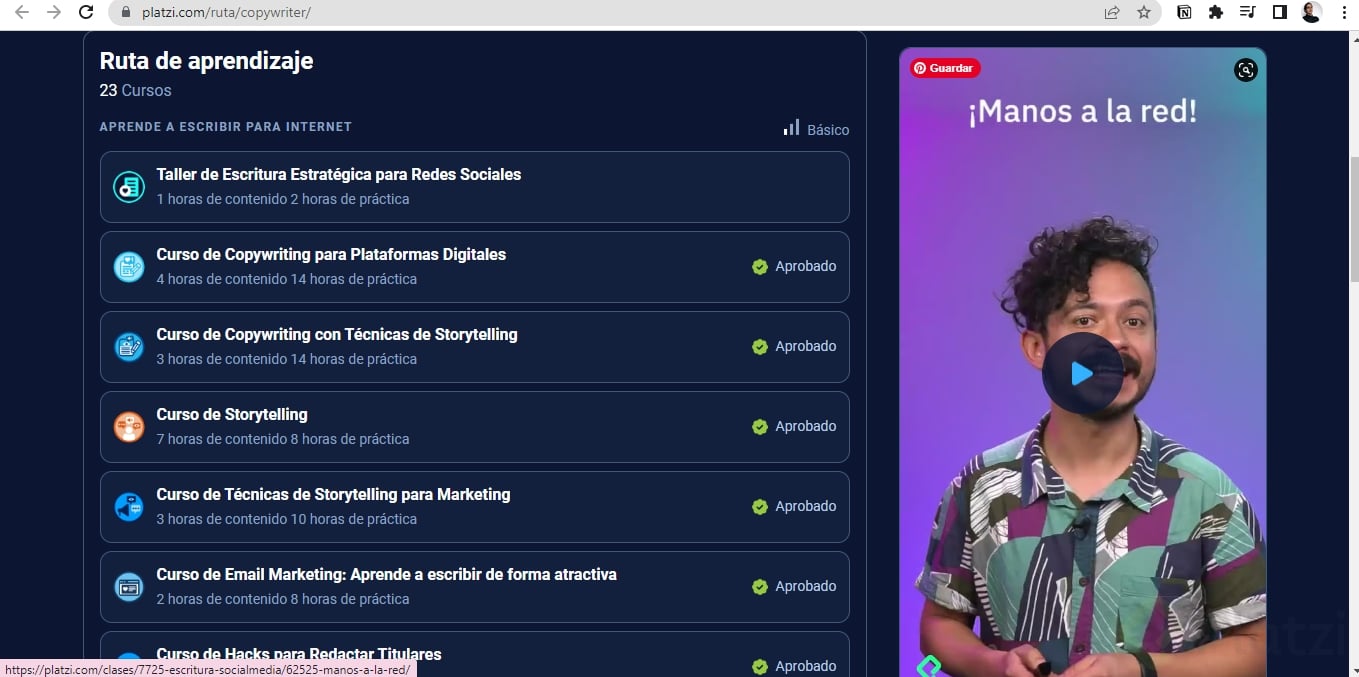Click the browser profile avatar
The width and height of the screenshot is (1359, 677).
(1311, 12)
